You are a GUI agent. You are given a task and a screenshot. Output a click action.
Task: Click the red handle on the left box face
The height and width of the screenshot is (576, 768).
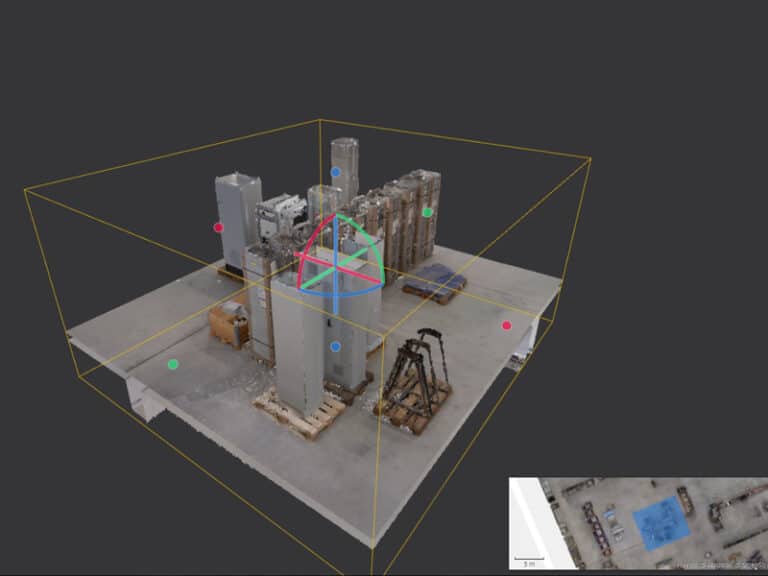(x=218, y=227)
